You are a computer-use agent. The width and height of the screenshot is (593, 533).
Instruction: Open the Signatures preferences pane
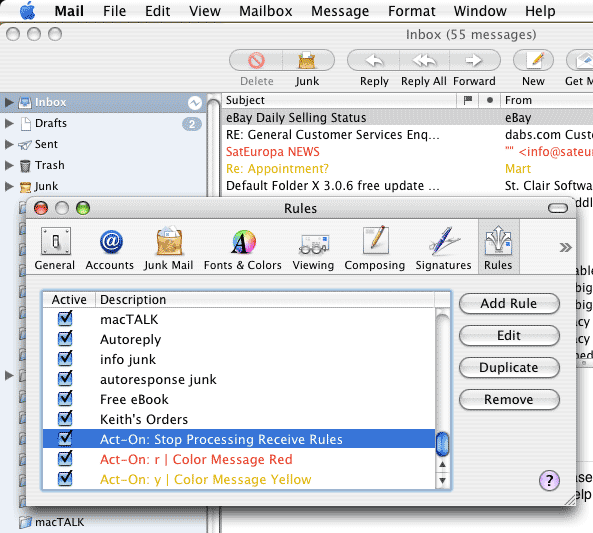click(x=443, y=248)
